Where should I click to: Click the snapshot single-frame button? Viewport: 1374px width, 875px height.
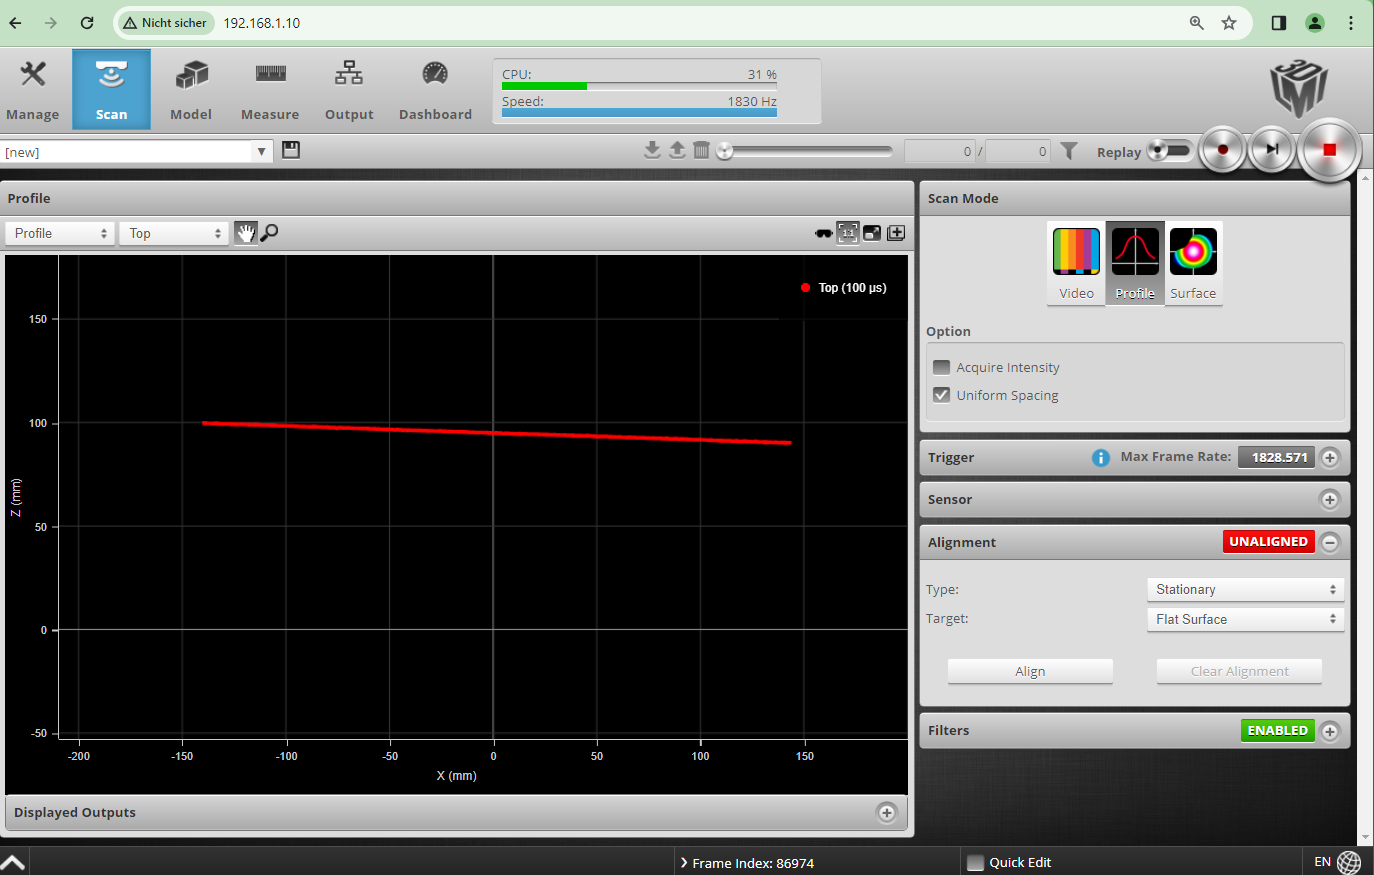pos(1272,150)
